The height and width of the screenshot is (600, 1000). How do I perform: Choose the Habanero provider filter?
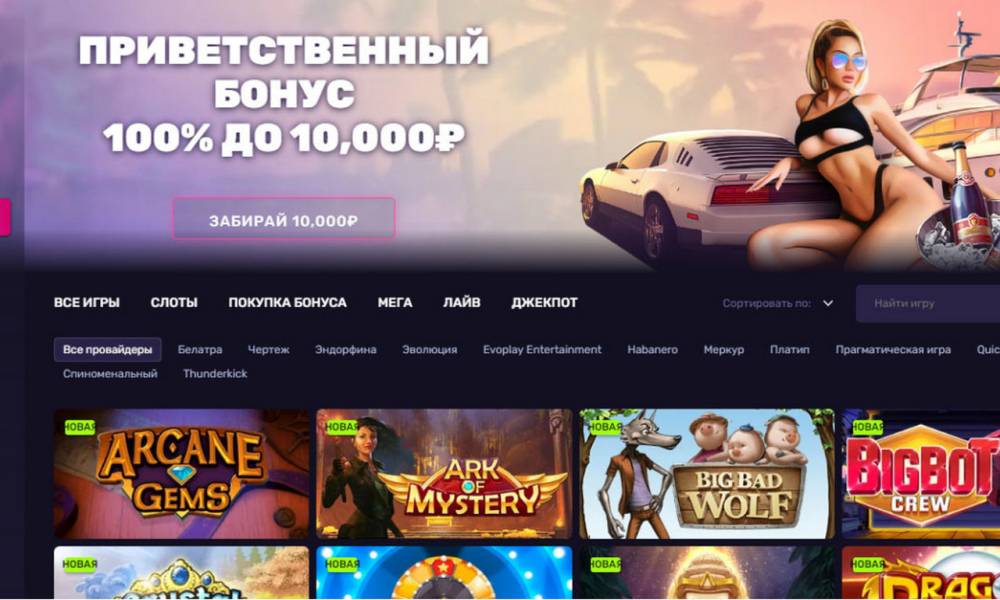(652, 349)
